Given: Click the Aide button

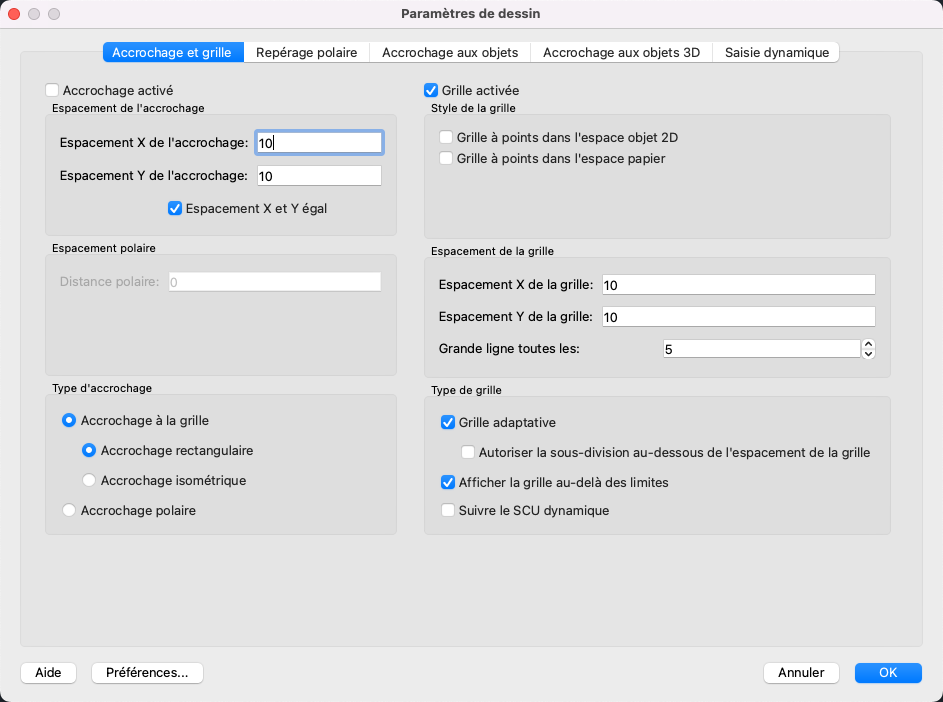Looking at the screenshot, I should 48,673.
